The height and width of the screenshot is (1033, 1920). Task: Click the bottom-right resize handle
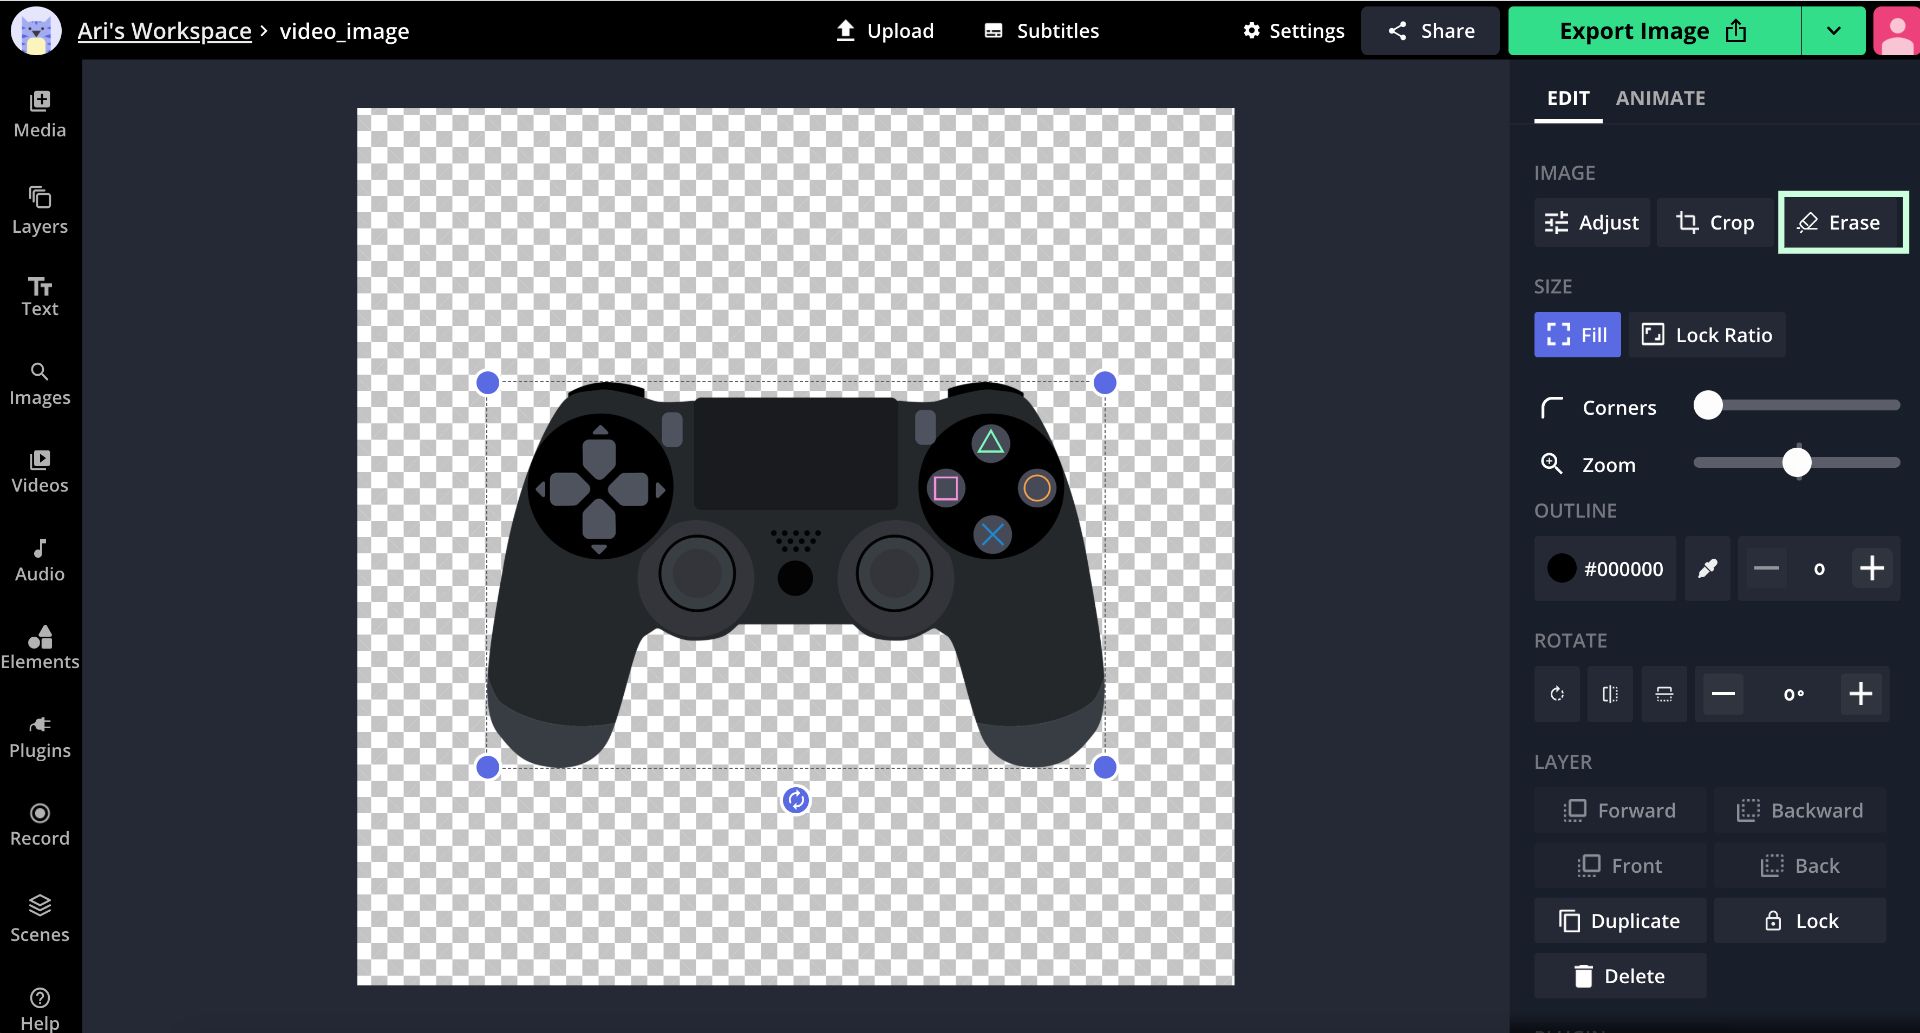(x=1105, y=767)
